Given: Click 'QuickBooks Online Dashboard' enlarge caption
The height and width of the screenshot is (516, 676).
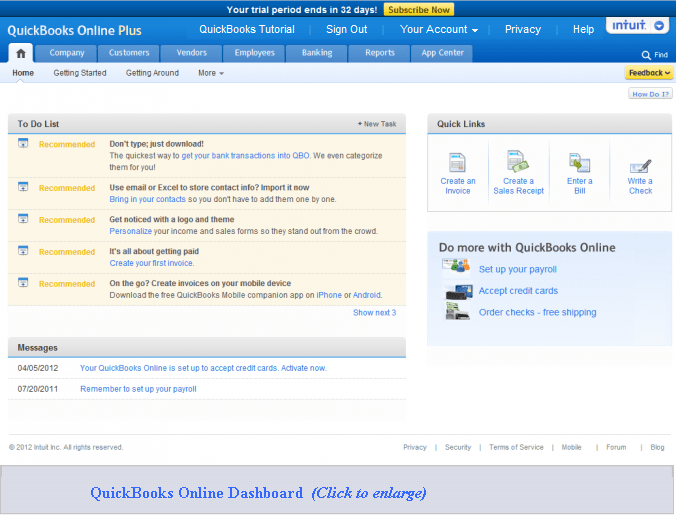Looking at the screenshot, I should point(258,493).
